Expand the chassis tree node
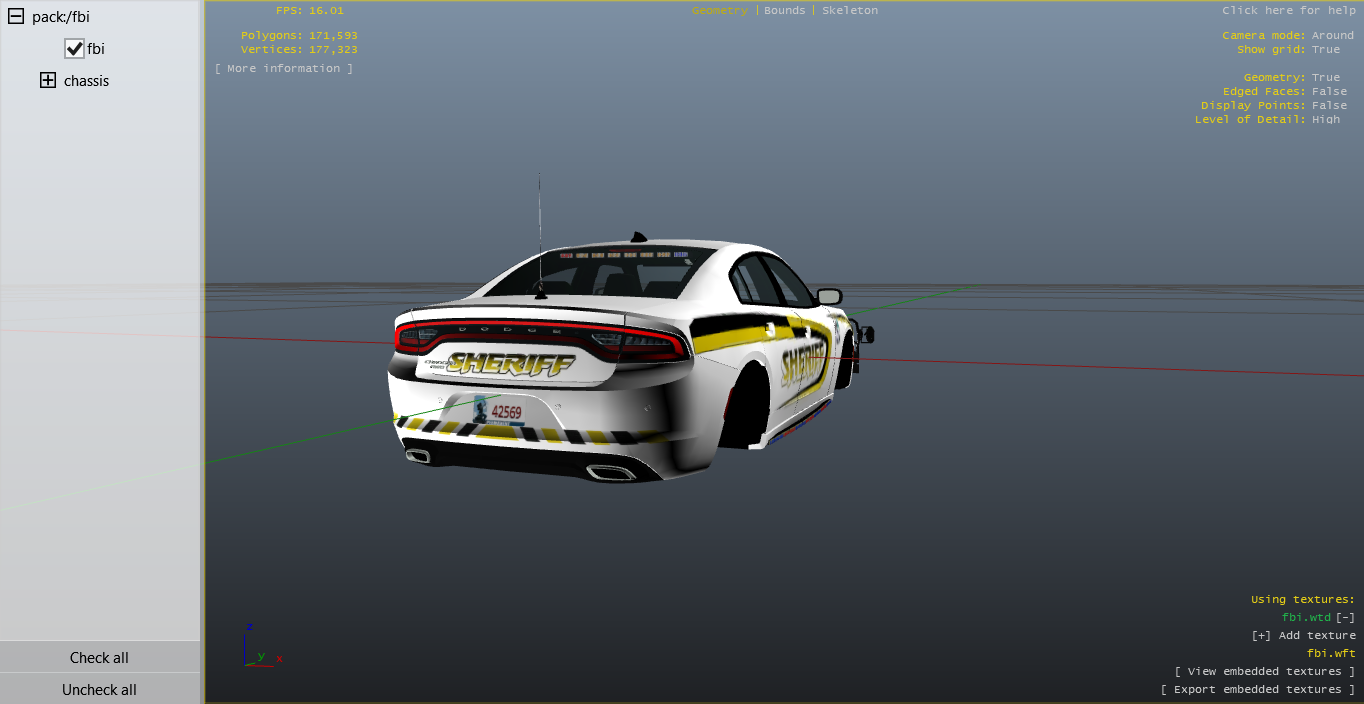The image size is (1364, 704). pos(48,81)
